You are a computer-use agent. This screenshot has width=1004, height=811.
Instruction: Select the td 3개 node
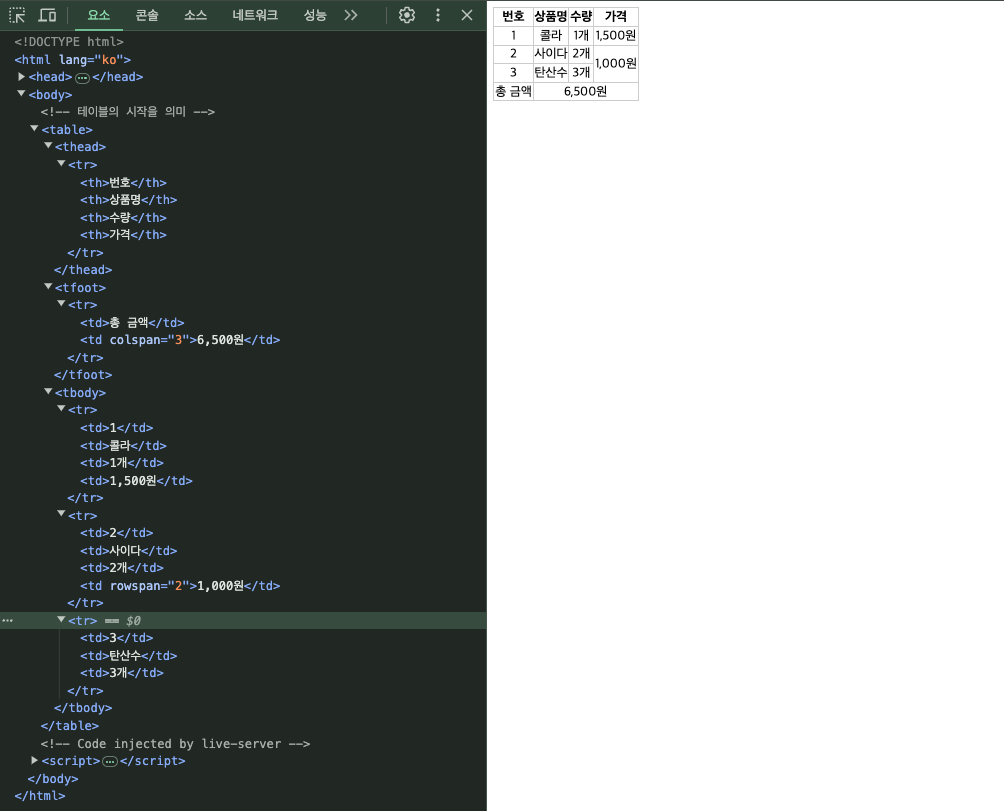point(122,673)
